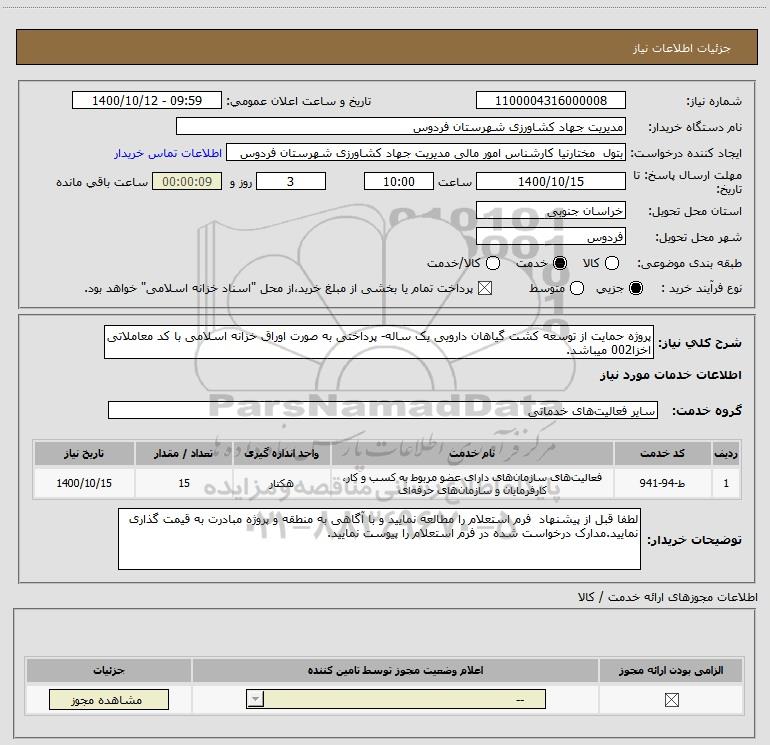Screen dimensions: 770x745
Task: Click the unit cell هکتار
Action: pos(281,483)
